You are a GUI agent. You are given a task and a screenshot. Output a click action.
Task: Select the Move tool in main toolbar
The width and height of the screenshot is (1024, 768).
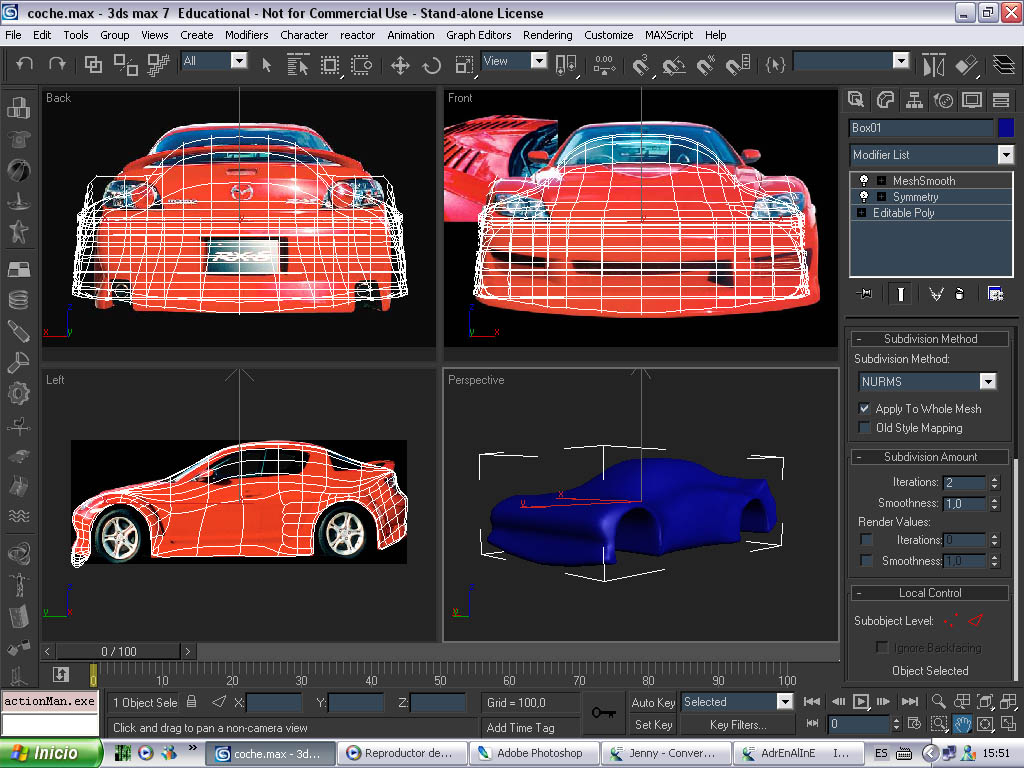pyautogui.click(x=400, y=65)
